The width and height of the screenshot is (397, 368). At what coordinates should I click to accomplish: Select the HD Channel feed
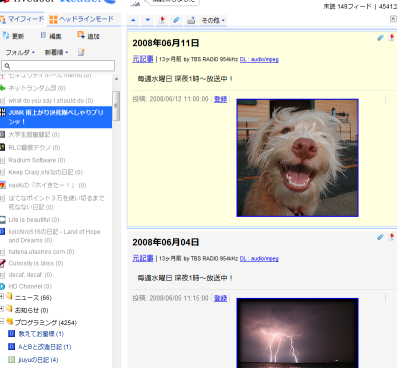tap(30, 286)
